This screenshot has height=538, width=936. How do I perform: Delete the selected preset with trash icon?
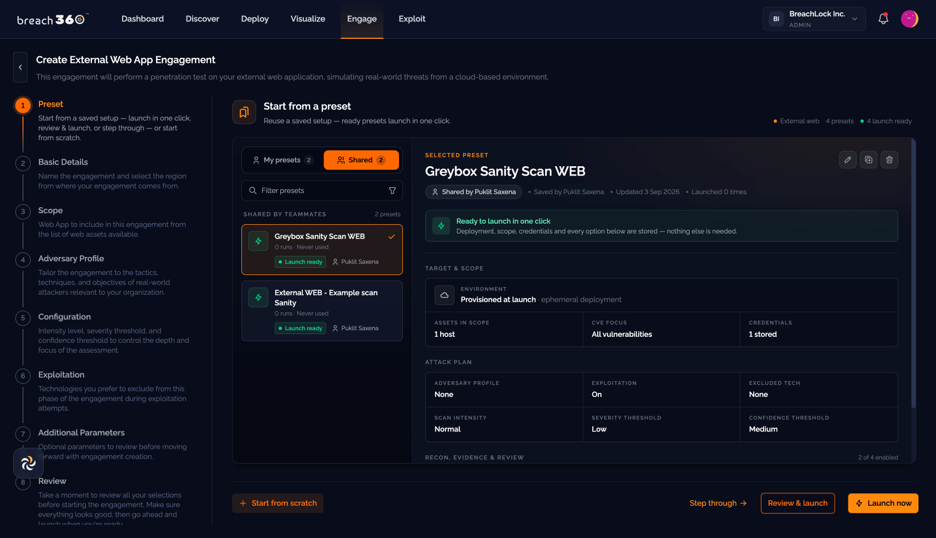tap(889, 160)
